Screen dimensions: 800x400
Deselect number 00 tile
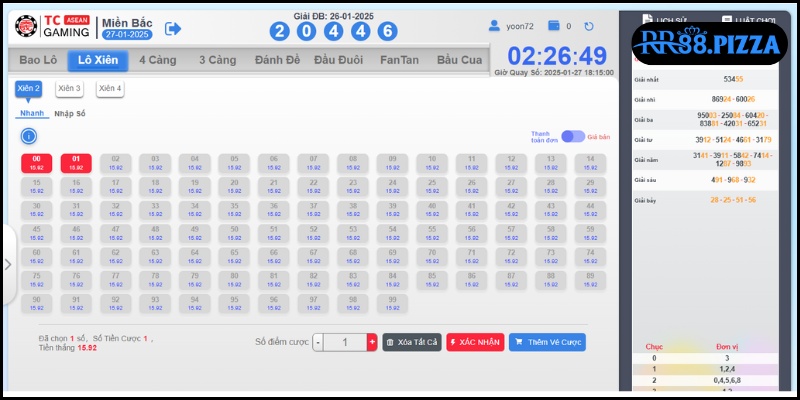36,163
